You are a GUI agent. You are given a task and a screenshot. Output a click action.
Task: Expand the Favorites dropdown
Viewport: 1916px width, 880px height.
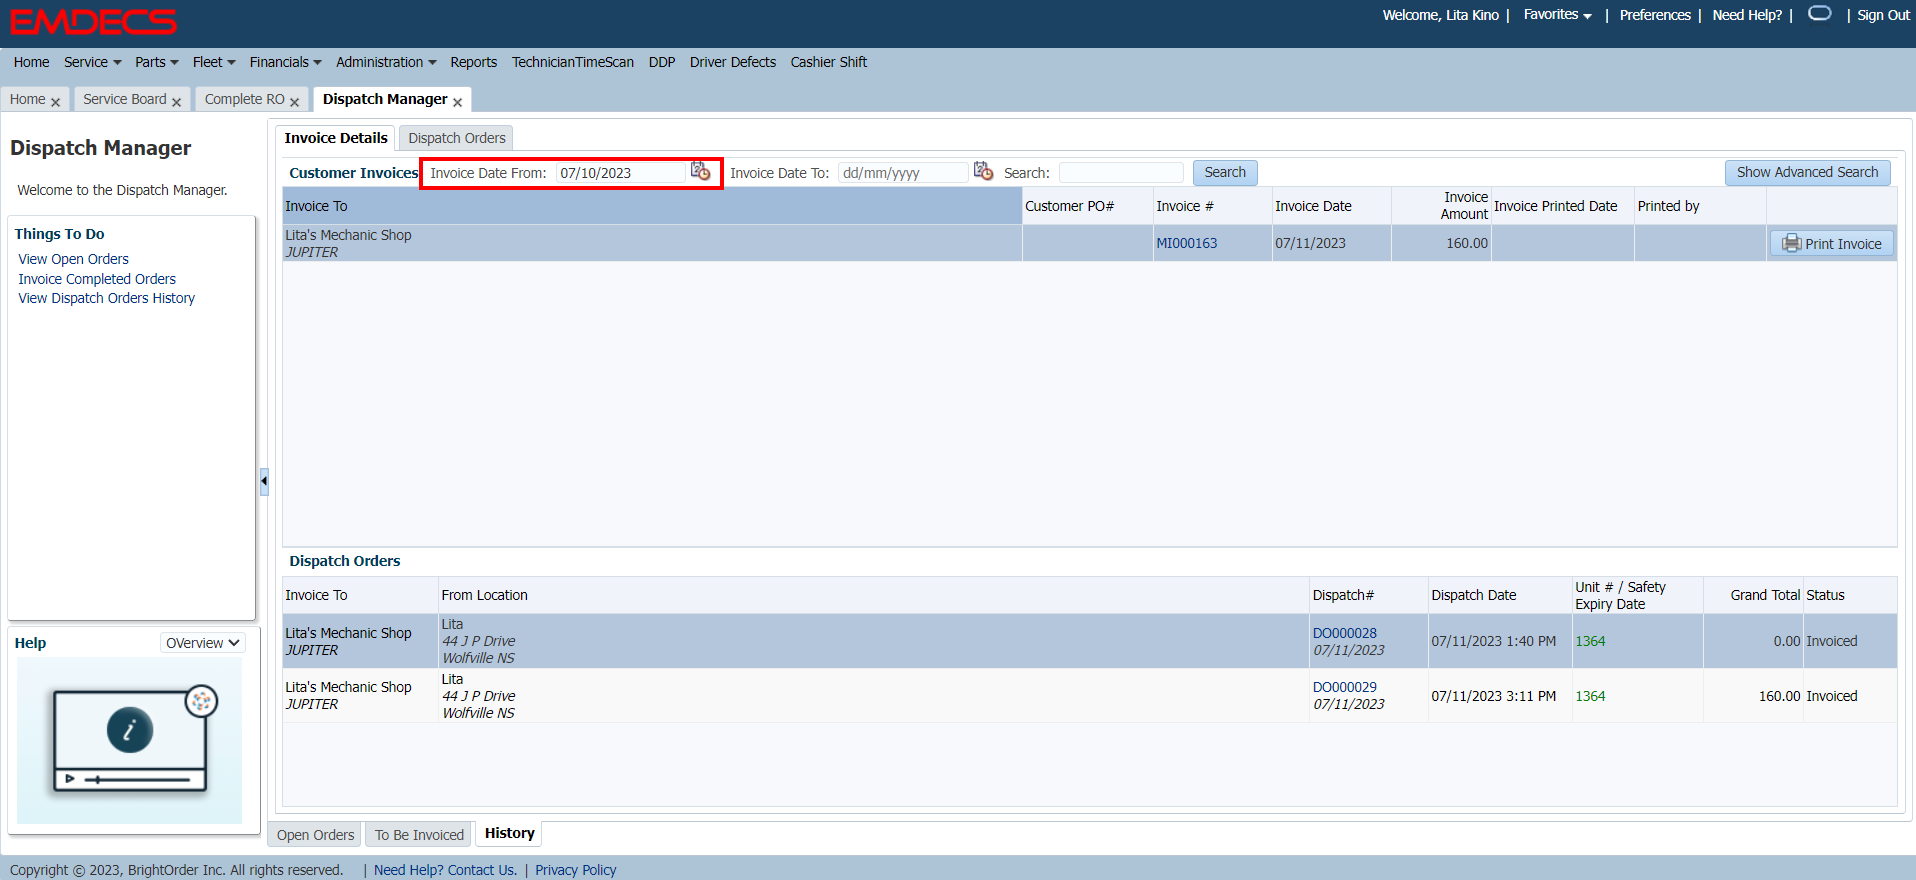(x=1557, y=15)
